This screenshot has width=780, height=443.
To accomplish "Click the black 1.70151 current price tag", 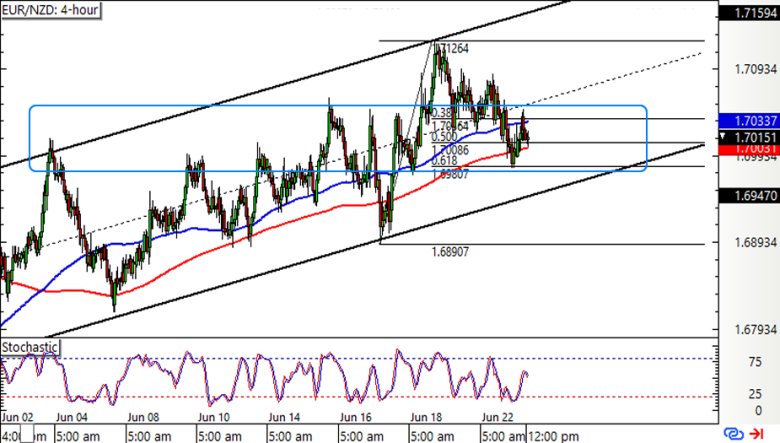I will pos(749,137).
